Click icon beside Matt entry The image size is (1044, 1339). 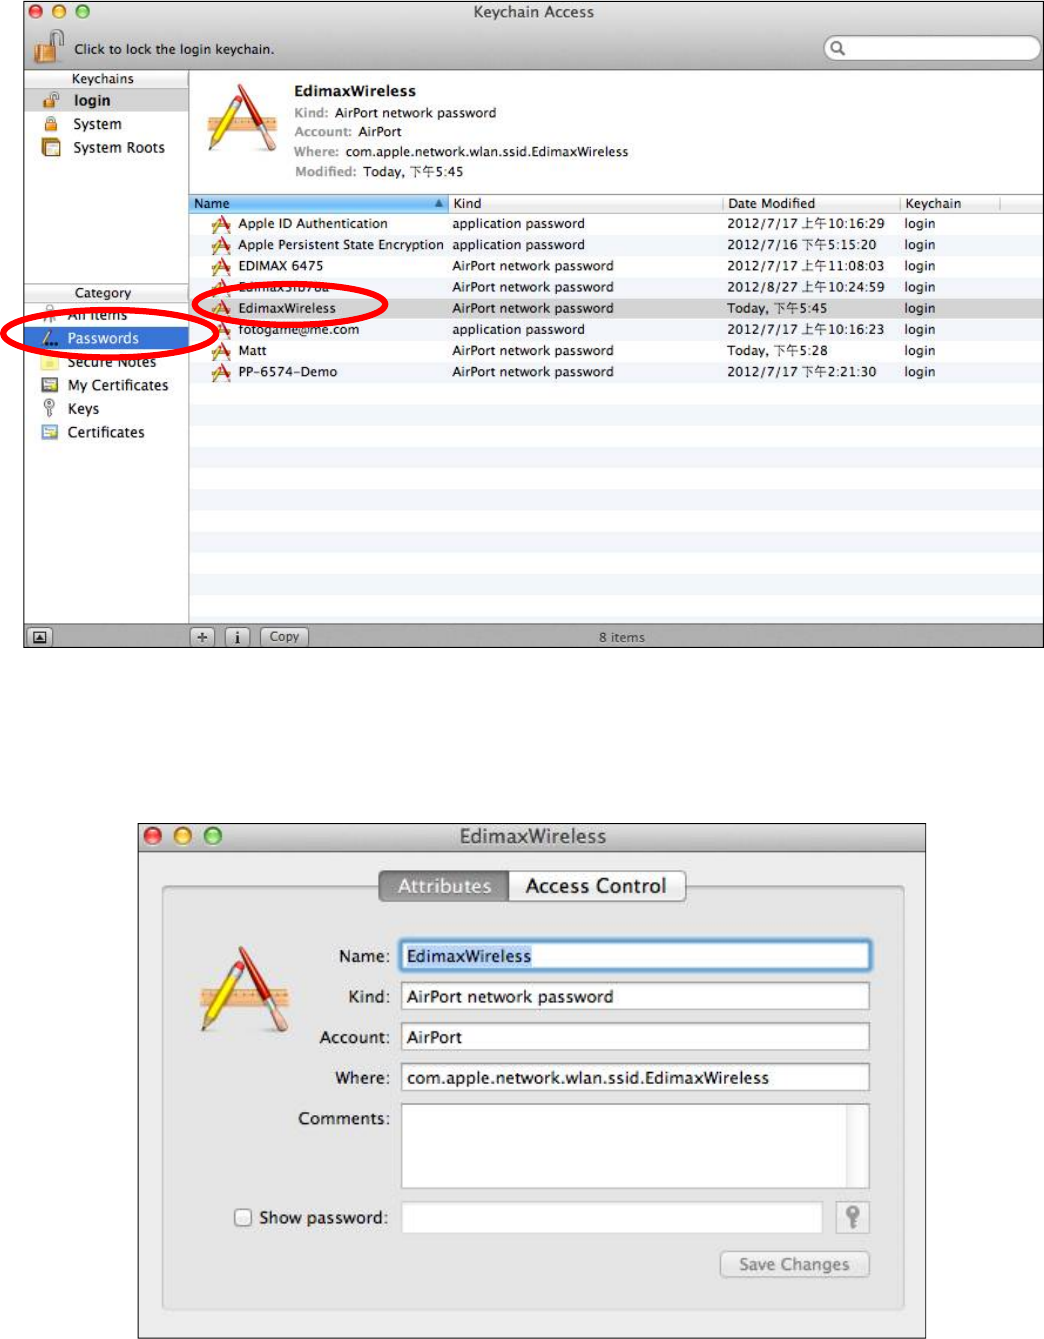point(221,351)
